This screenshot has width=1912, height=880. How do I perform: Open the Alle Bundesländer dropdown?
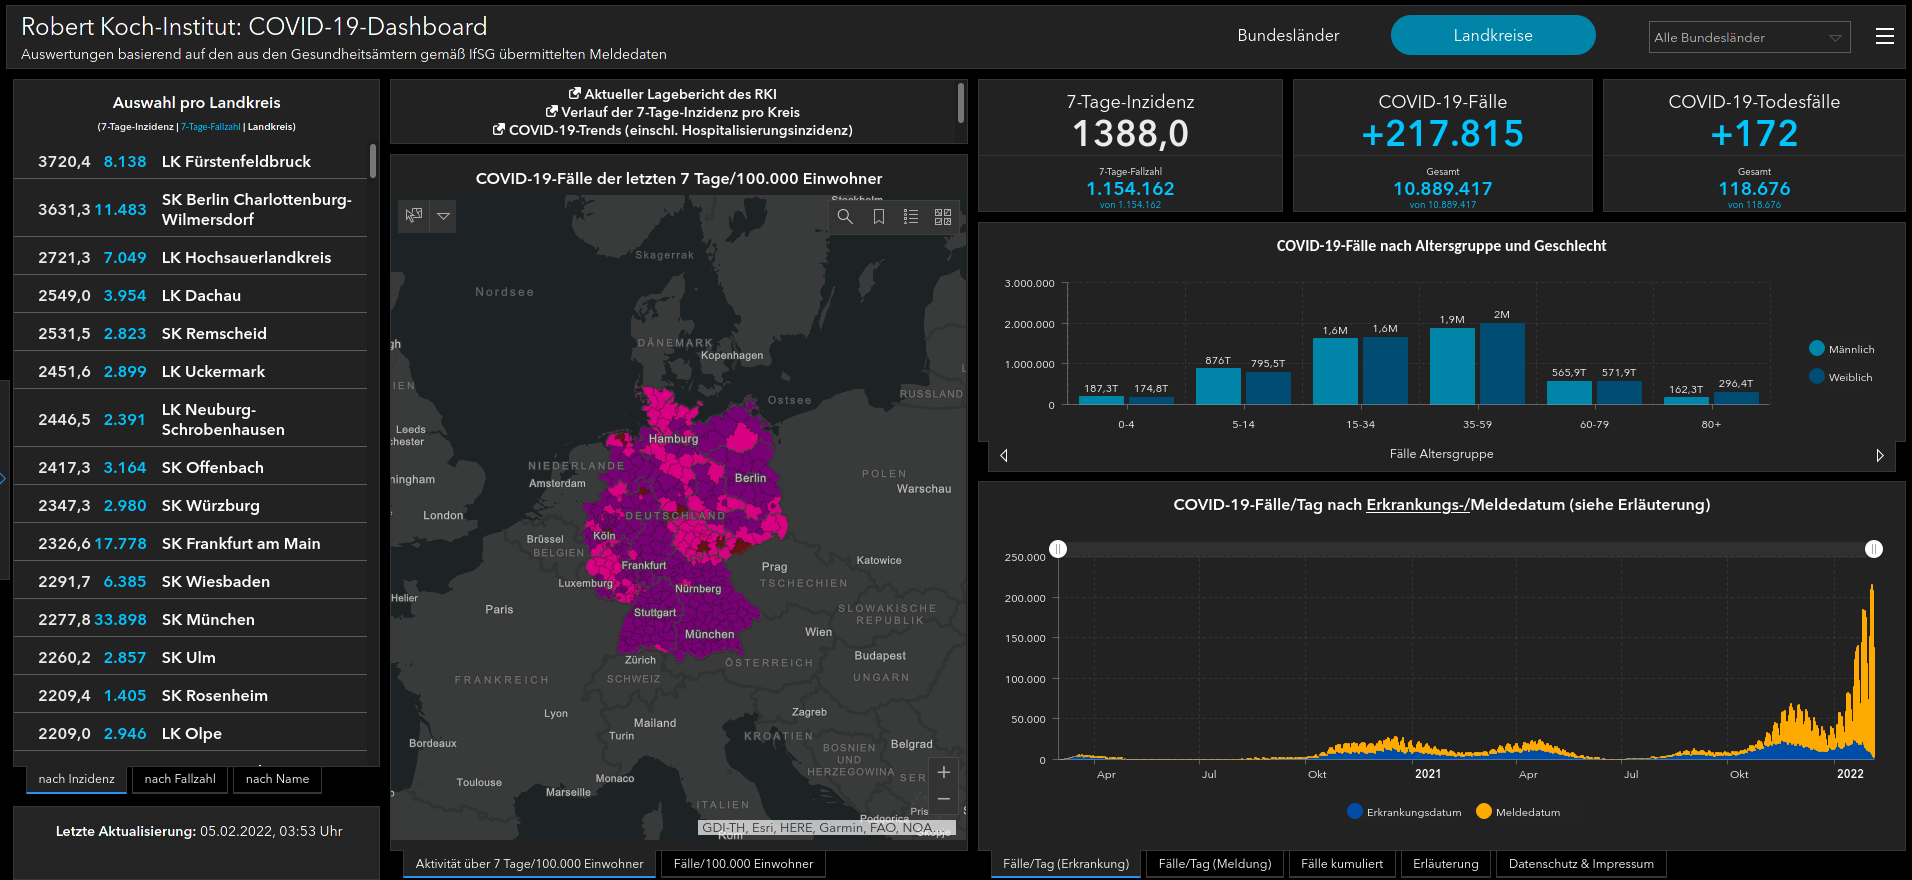pos(1749,37)
